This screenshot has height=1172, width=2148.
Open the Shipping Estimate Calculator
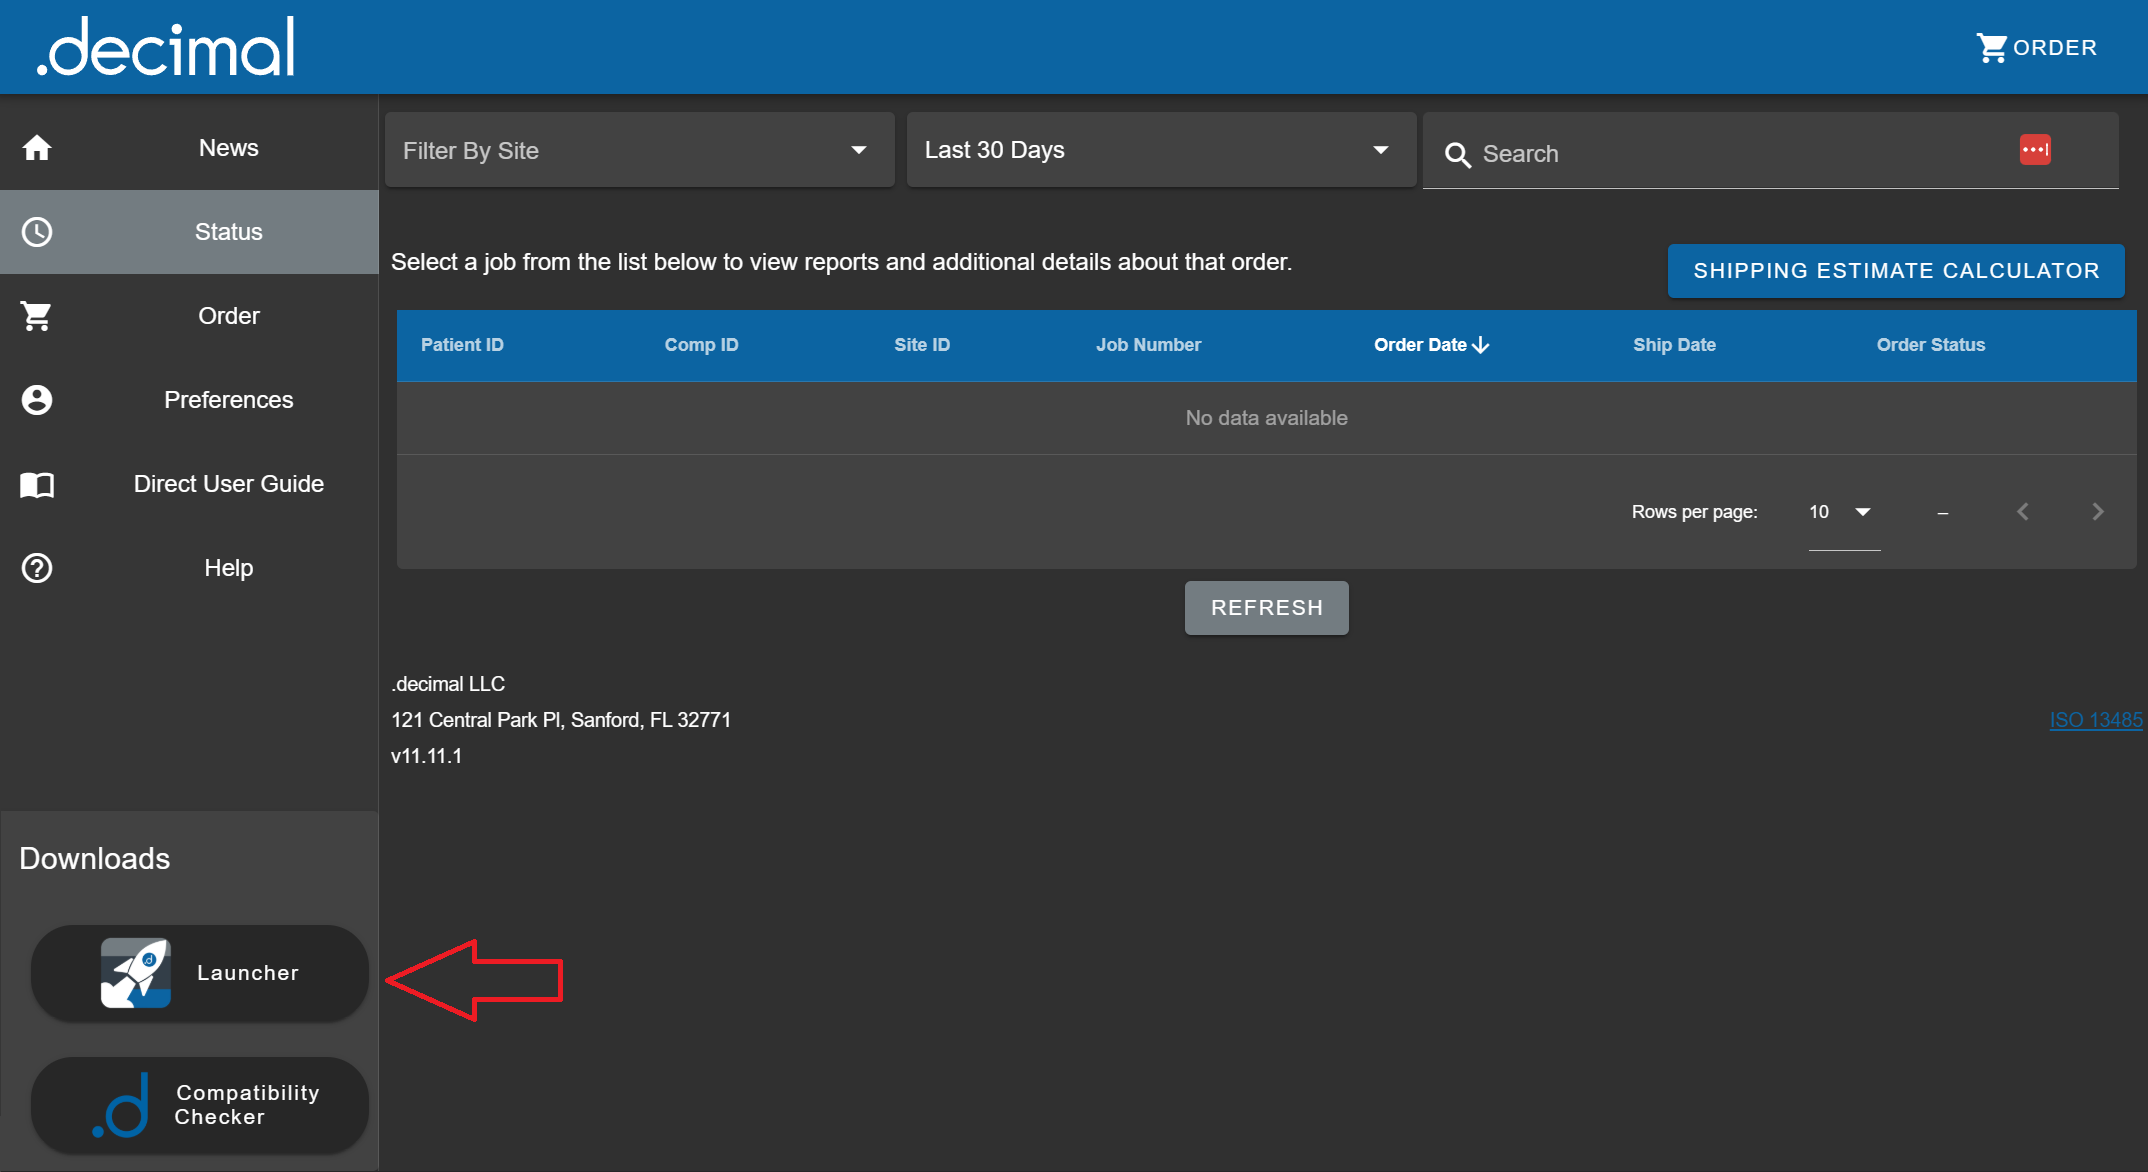pos(1895,271)
